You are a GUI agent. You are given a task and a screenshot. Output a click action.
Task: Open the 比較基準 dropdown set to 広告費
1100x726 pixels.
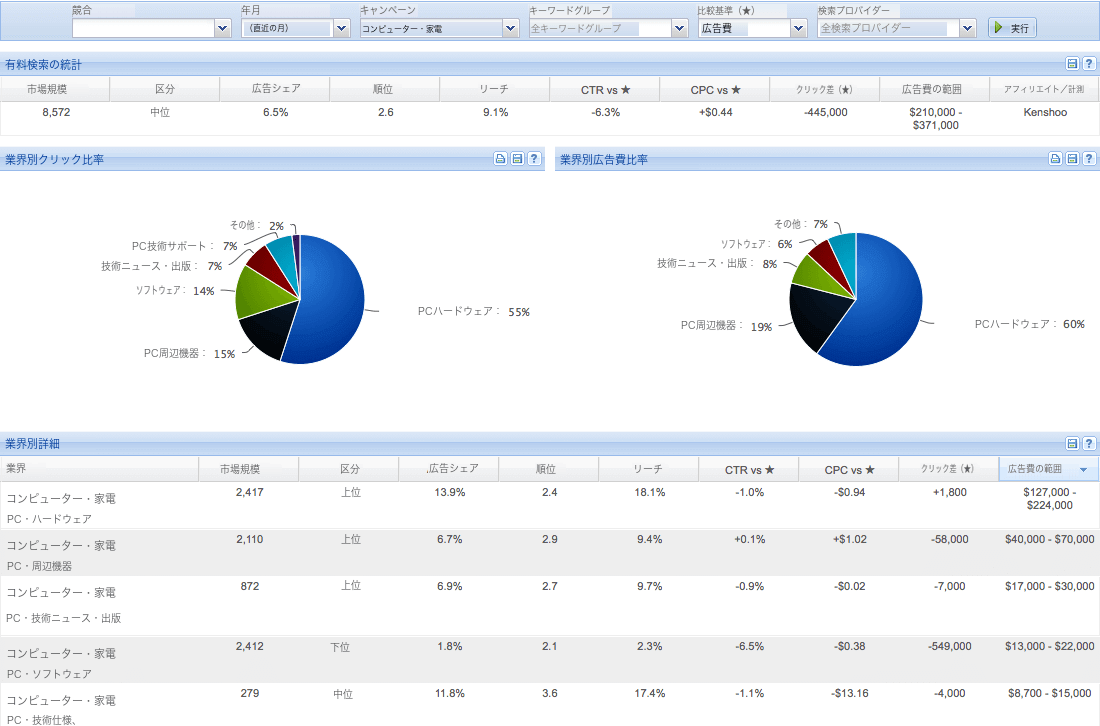point(798,29)
